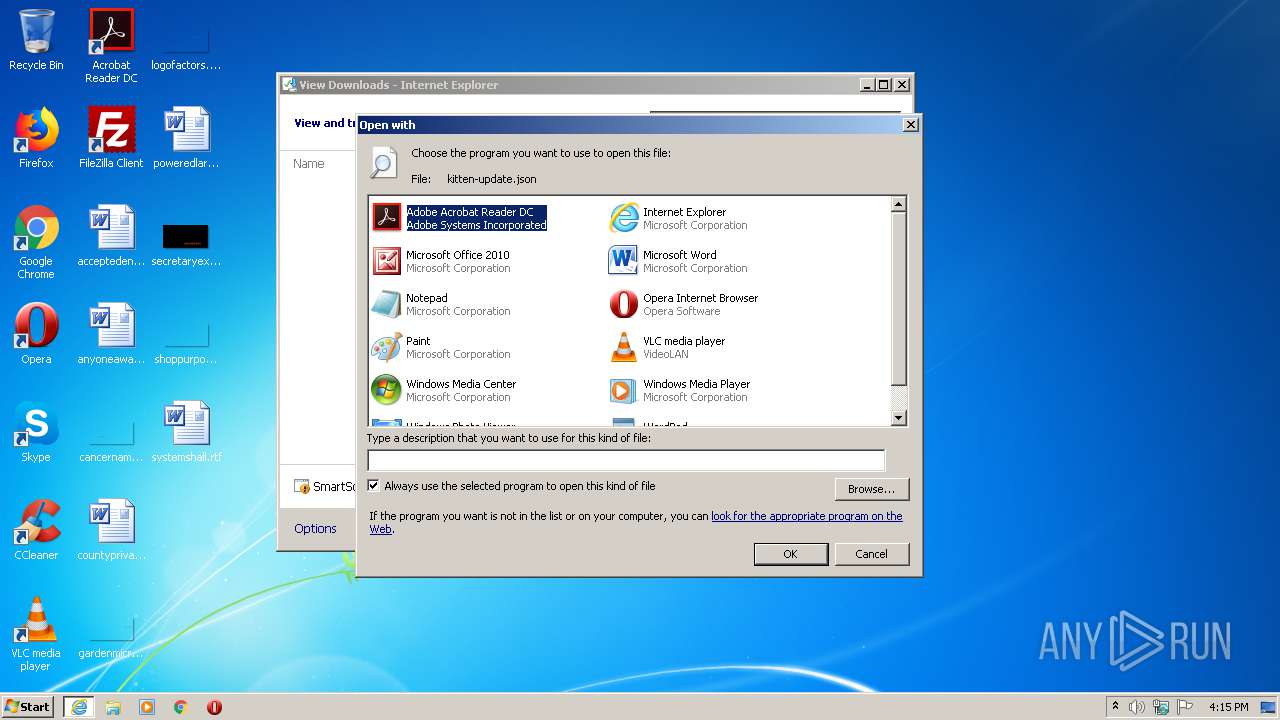
Task: Open Recycle Bin desktop icon
Action: pyautogui.click(x=36, y=40)
